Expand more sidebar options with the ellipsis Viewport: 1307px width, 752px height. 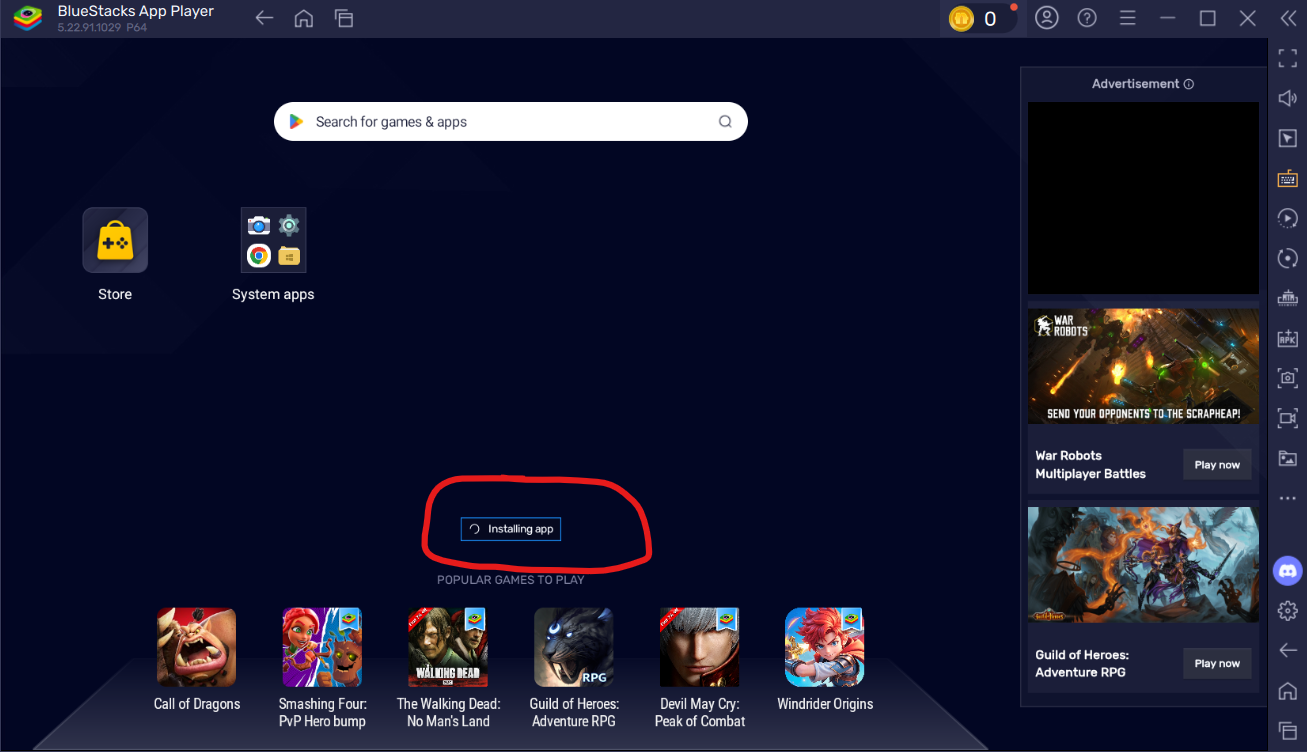tap(1288, 497)
